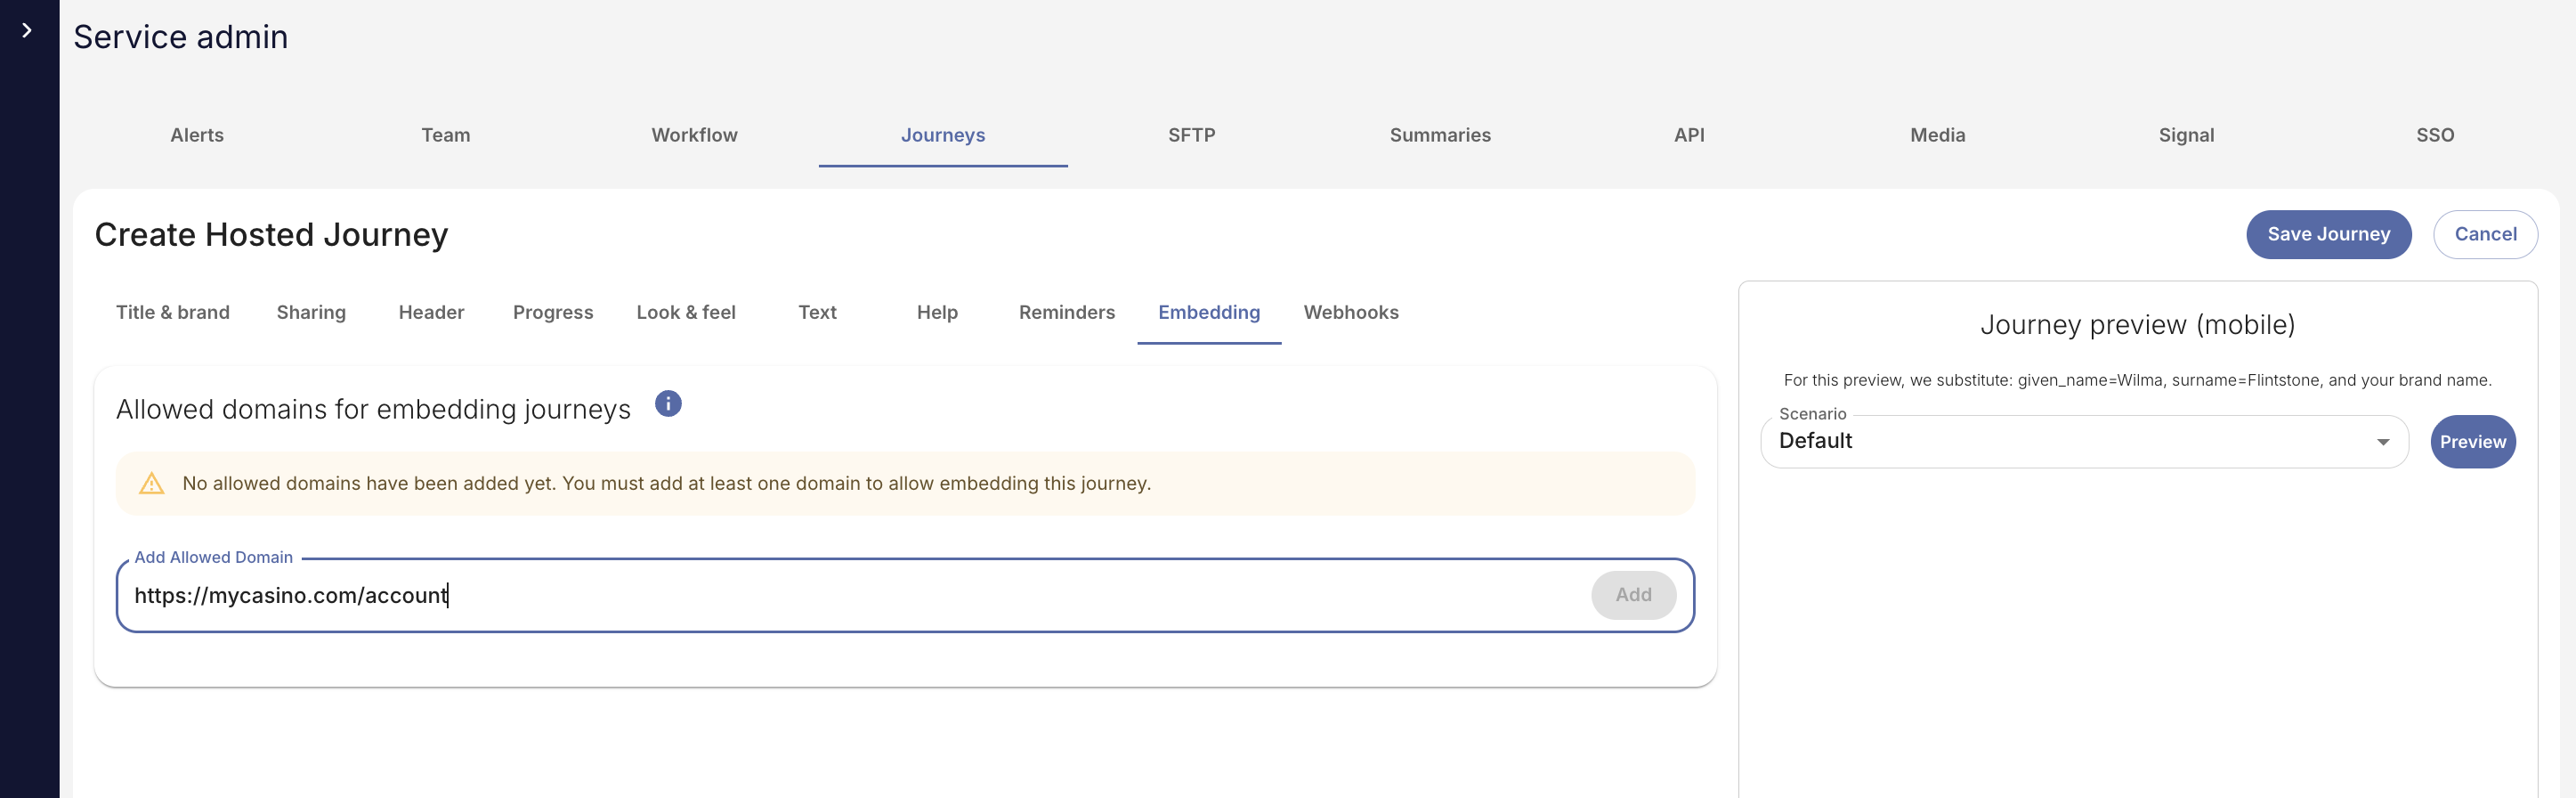Go to the Workflow section

[694, 135]
